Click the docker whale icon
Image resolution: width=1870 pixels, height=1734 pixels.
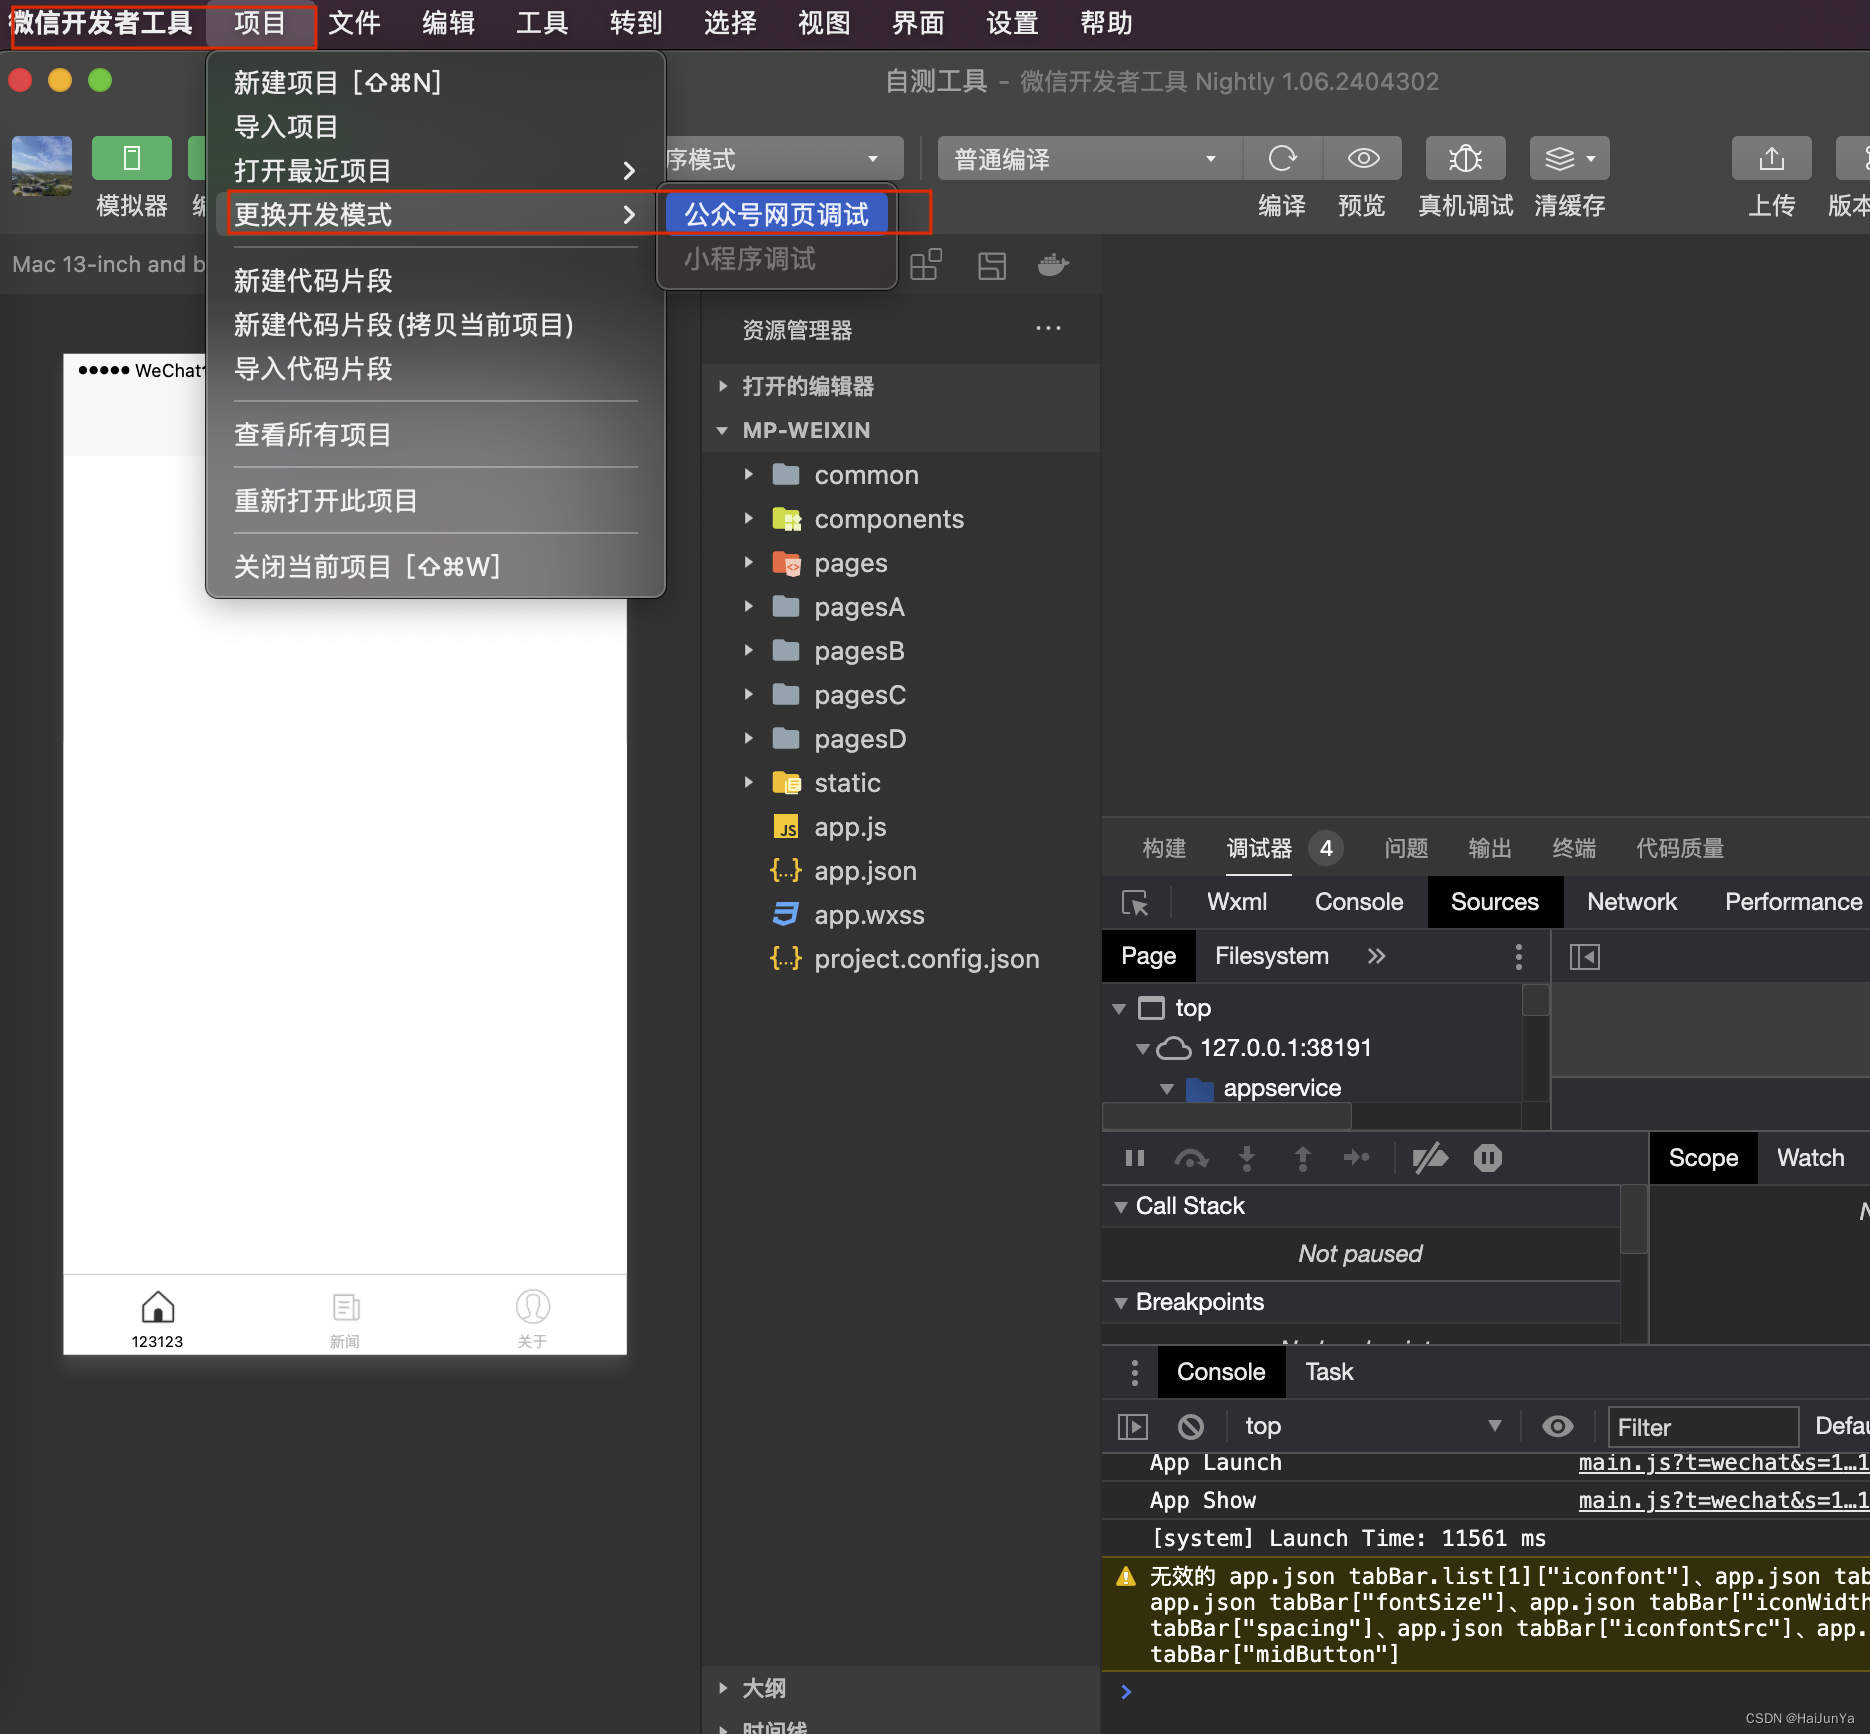tap(1054, 265)
